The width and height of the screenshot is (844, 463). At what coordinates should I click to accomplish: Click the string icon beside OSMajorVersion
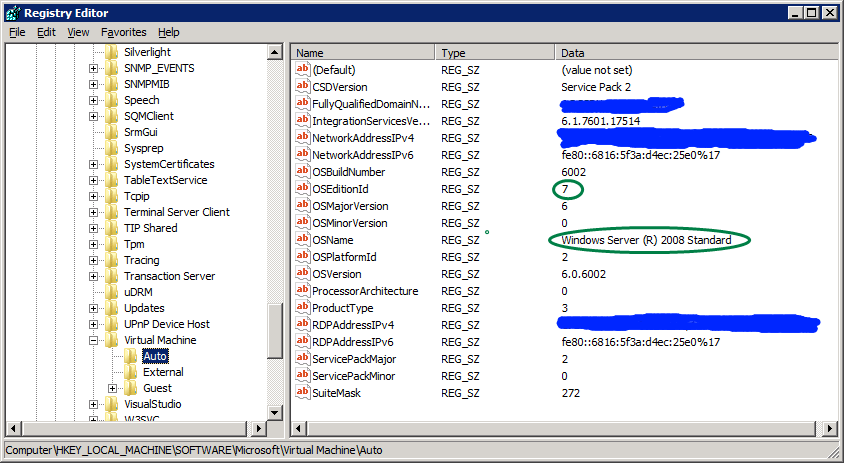point(303,206)
